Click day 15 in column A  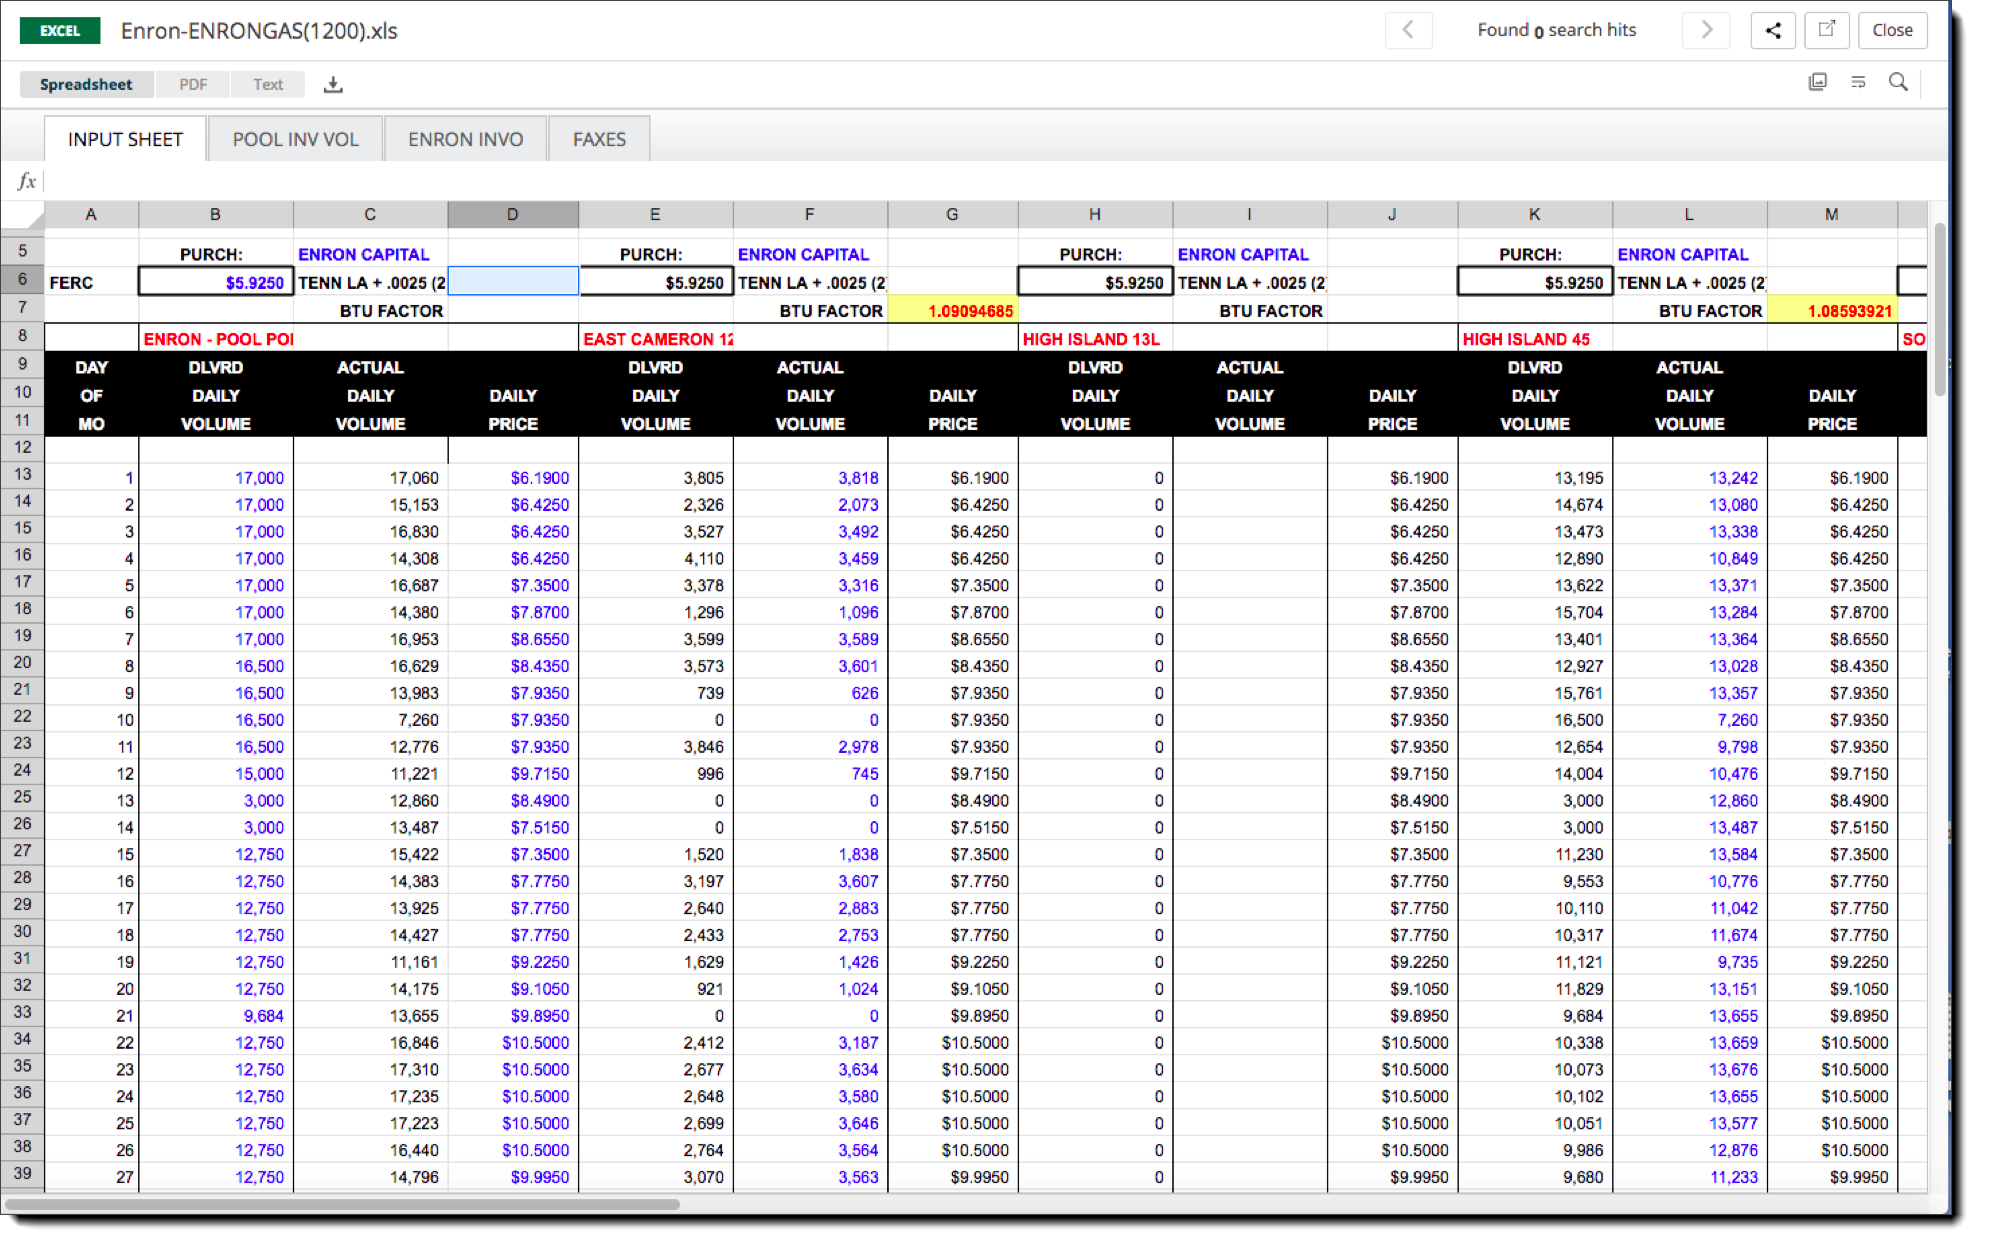(91, 855)
